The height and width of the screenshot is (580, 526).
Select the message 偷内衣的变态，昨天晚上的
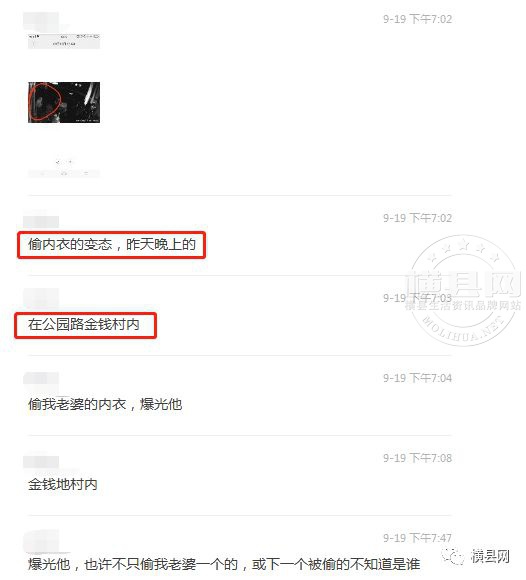[112, 245]
